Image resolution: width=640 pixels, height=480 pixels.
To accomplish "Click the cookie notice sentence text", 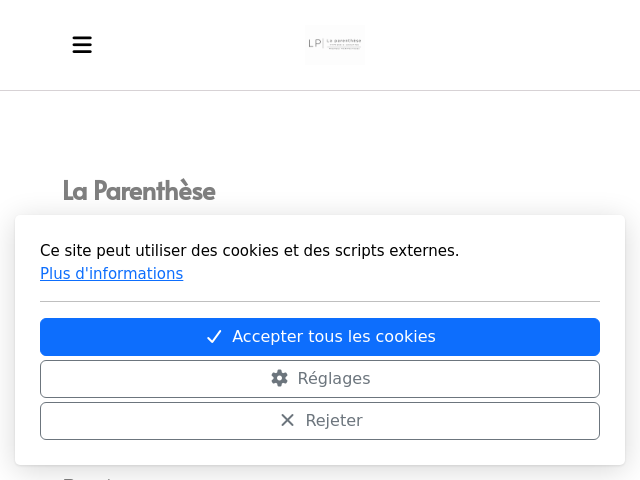I will coord(249,251).
